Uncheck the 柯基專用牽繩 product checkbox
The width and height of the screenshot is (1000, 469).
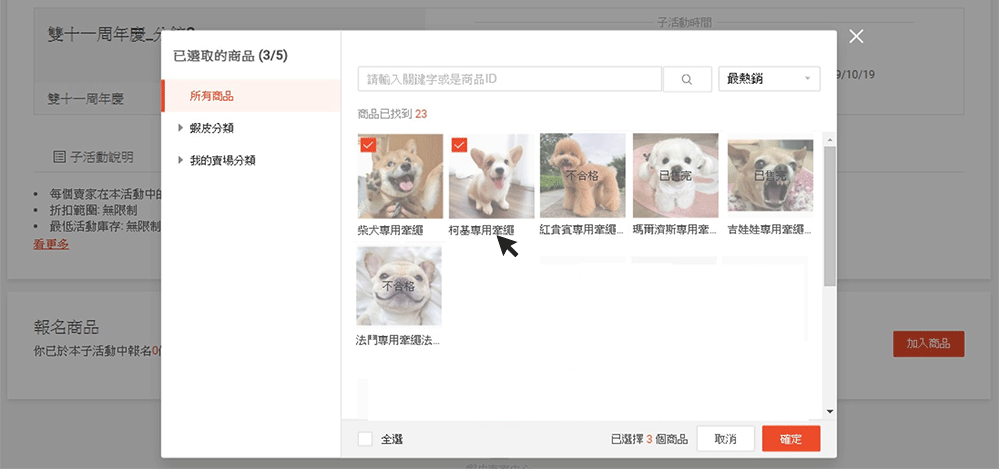coord(459,145)
